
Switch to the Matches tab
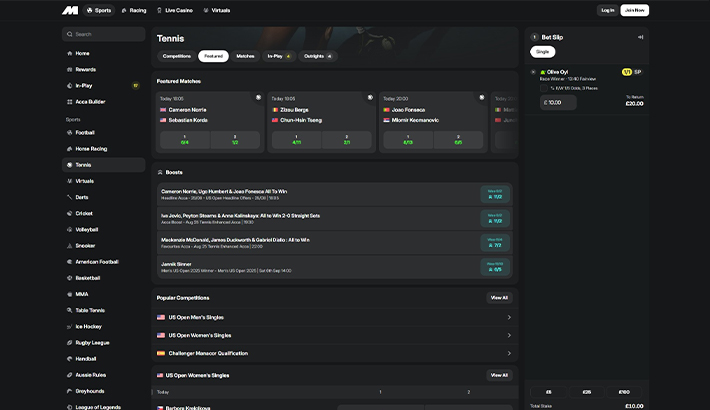click(245, 56)
